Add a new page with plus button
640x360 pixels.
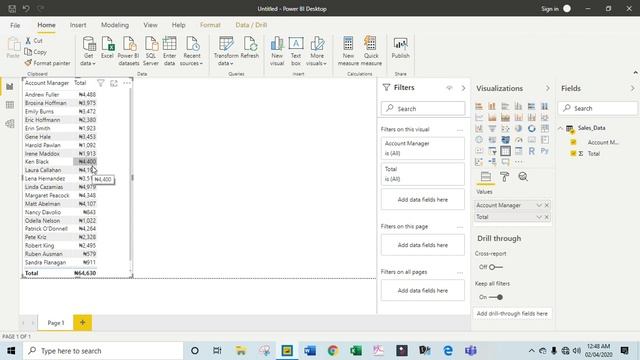click(82, 323)
